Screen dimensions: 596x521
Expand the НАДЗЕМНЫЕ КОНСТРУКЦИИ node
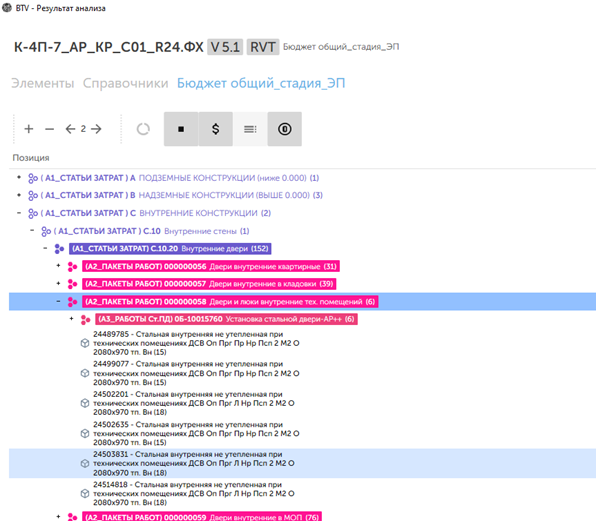[19, 195]
